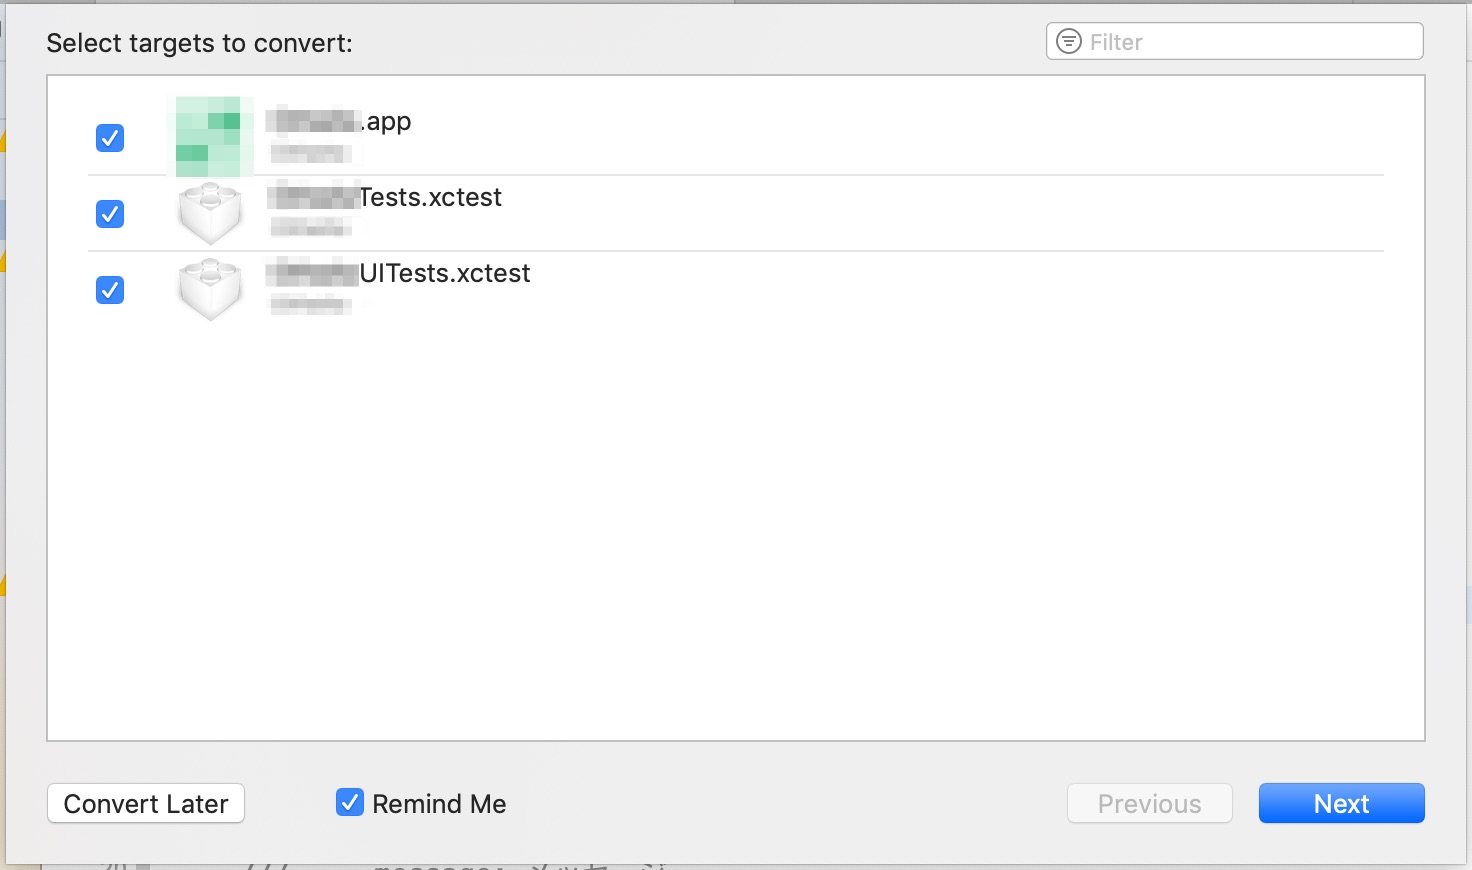Click the blurred subtitle under the .app target
This screenshot has height=870, width=1472.
click(311, 153)
